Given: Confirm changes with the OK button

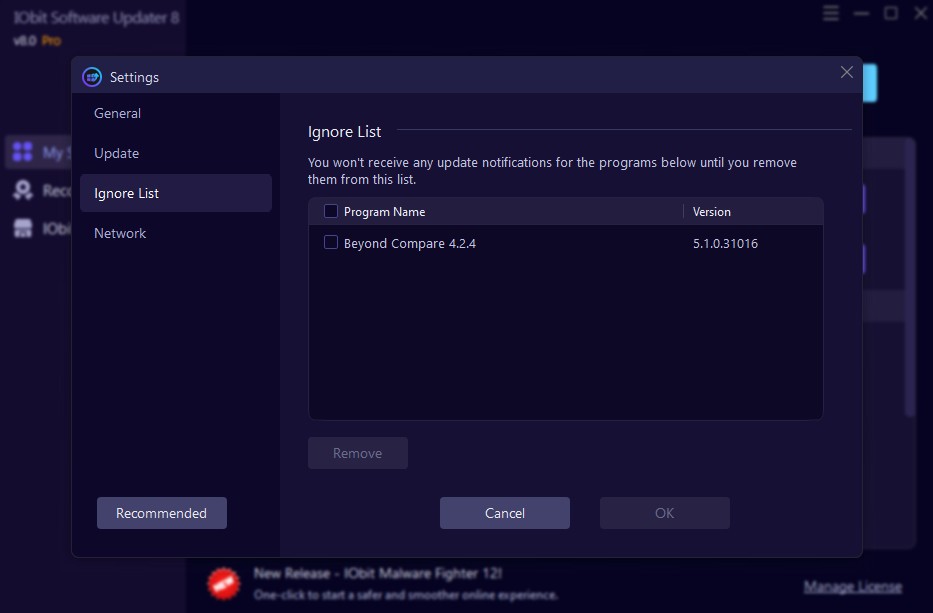Looking at the screenshot, I should pos(664,512).
